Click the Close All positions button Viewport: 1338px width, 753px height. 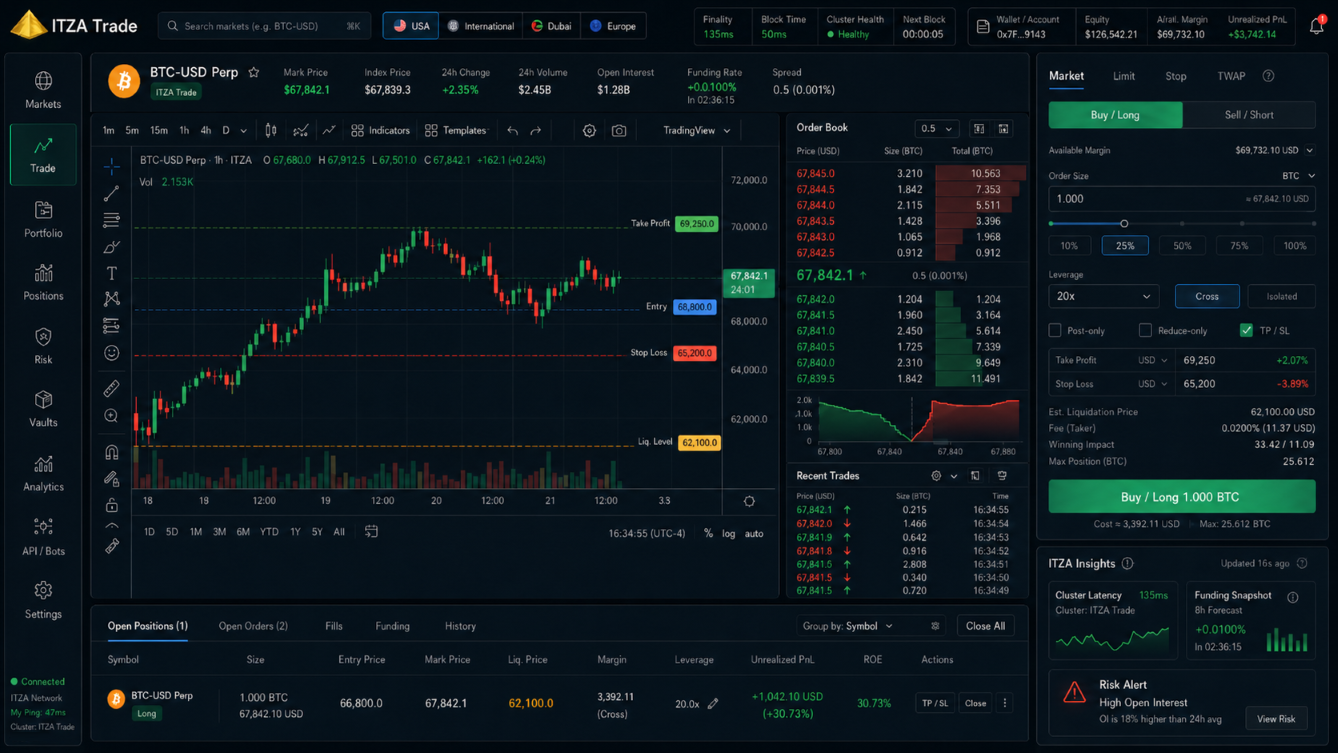pos(985,626)
